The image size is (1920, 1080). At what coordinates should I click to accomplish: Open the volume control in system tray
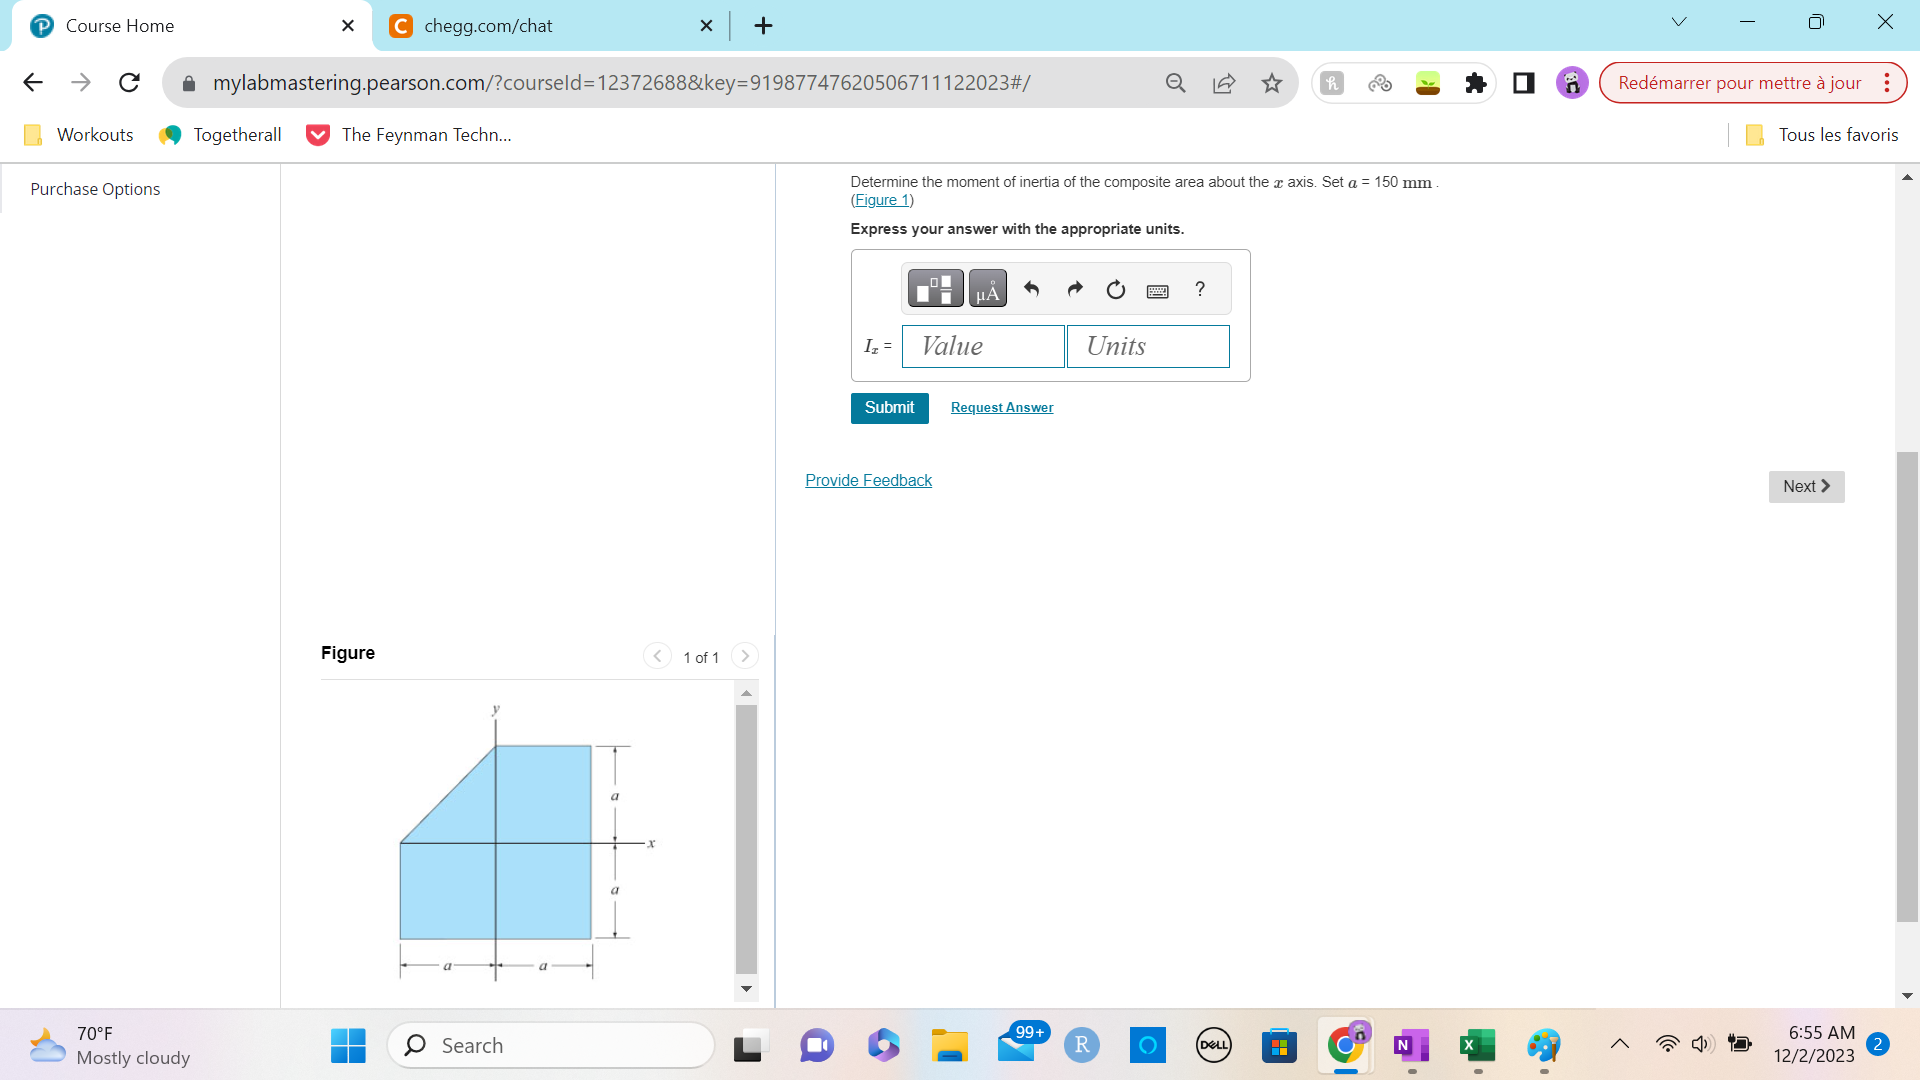[x=1702, y=1043]
